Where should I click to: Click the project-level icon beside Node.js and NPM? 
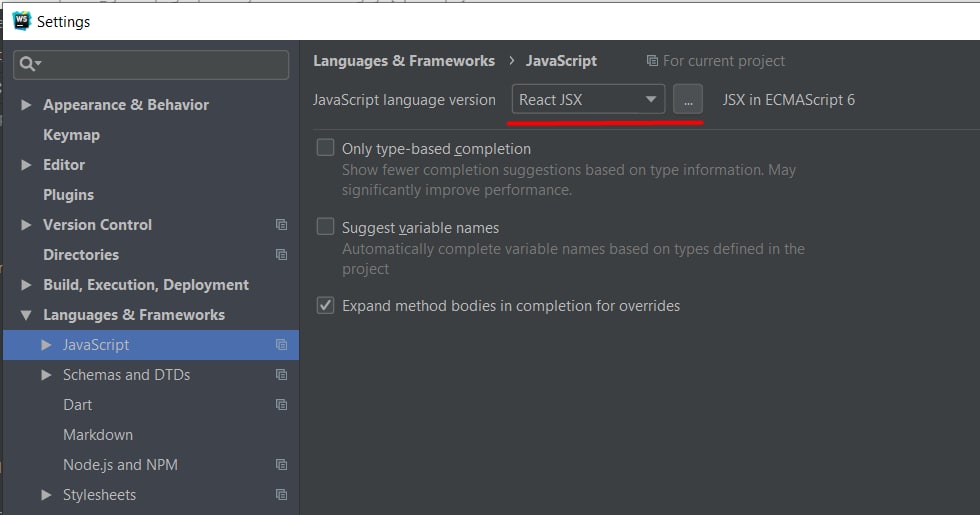(281, 464)
